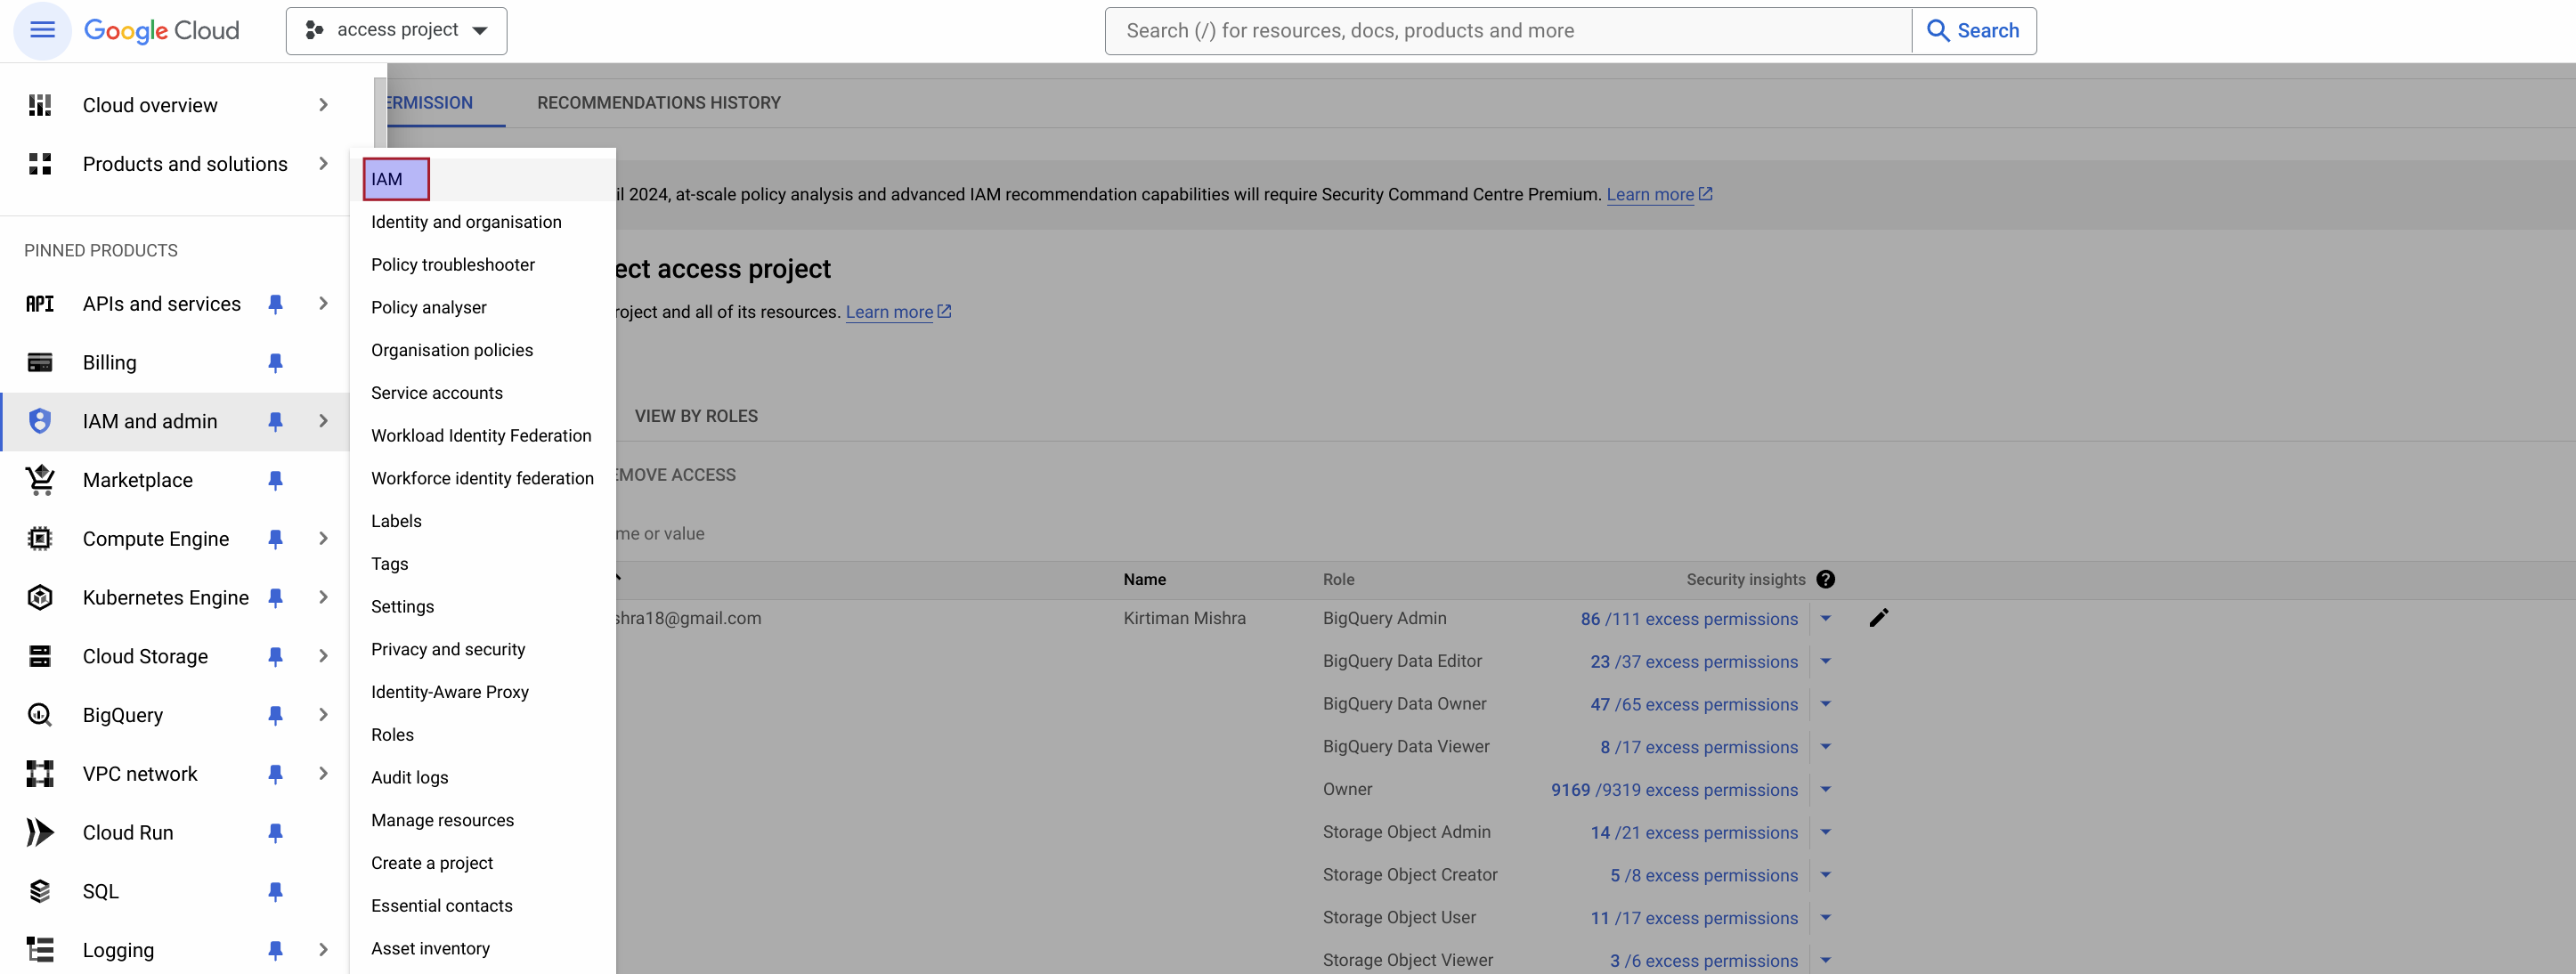Open 23/37 excess permissions link
2576x974 pixels.
[1694, 662]
